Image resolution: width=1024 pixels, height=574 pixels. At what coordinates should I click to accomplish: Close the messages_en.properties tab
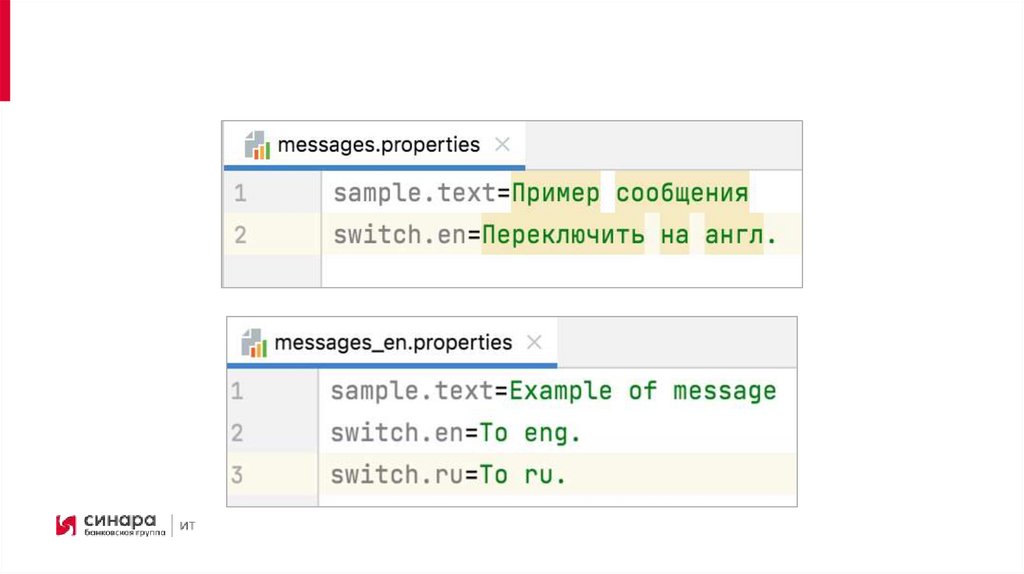(x=534, y=343)
